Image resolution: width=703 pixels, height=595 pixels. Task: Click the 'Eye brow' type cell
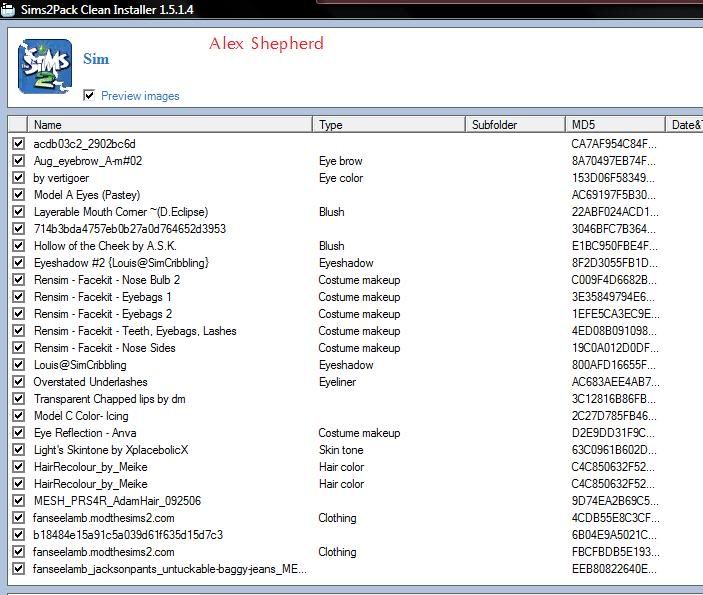[x=341, y=161]
